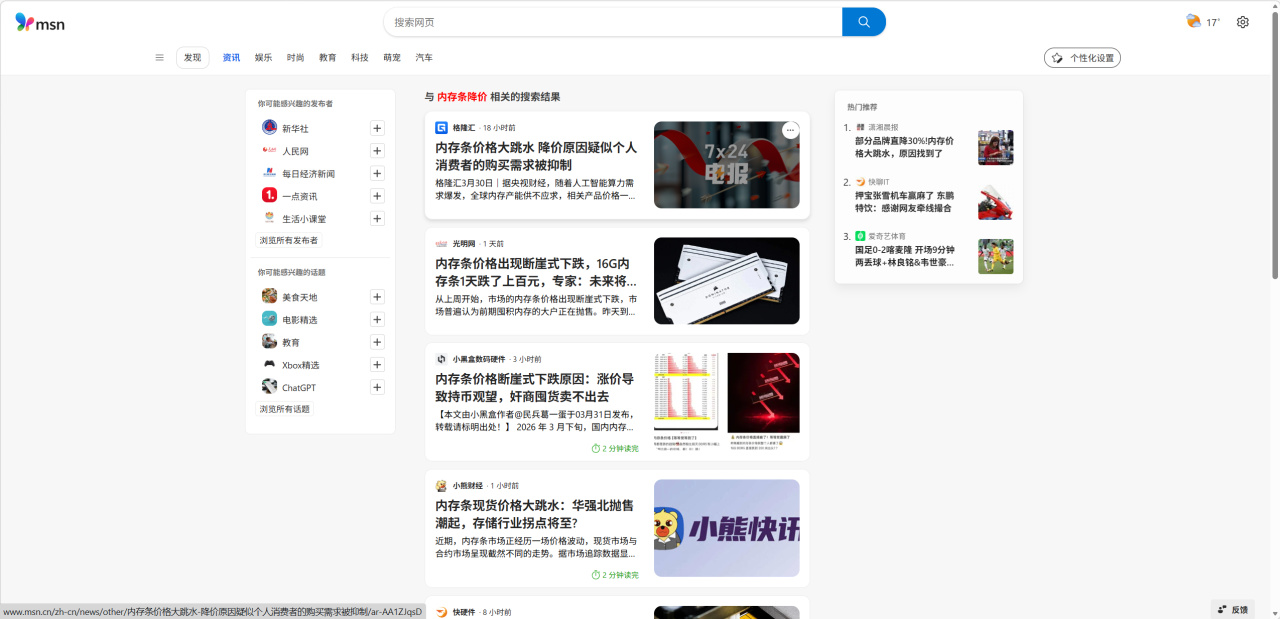Follow 一点资讯 with its plus button
Image resolution: width=1280 pixels, height=619 pixels.
click(x=377, y=196)
